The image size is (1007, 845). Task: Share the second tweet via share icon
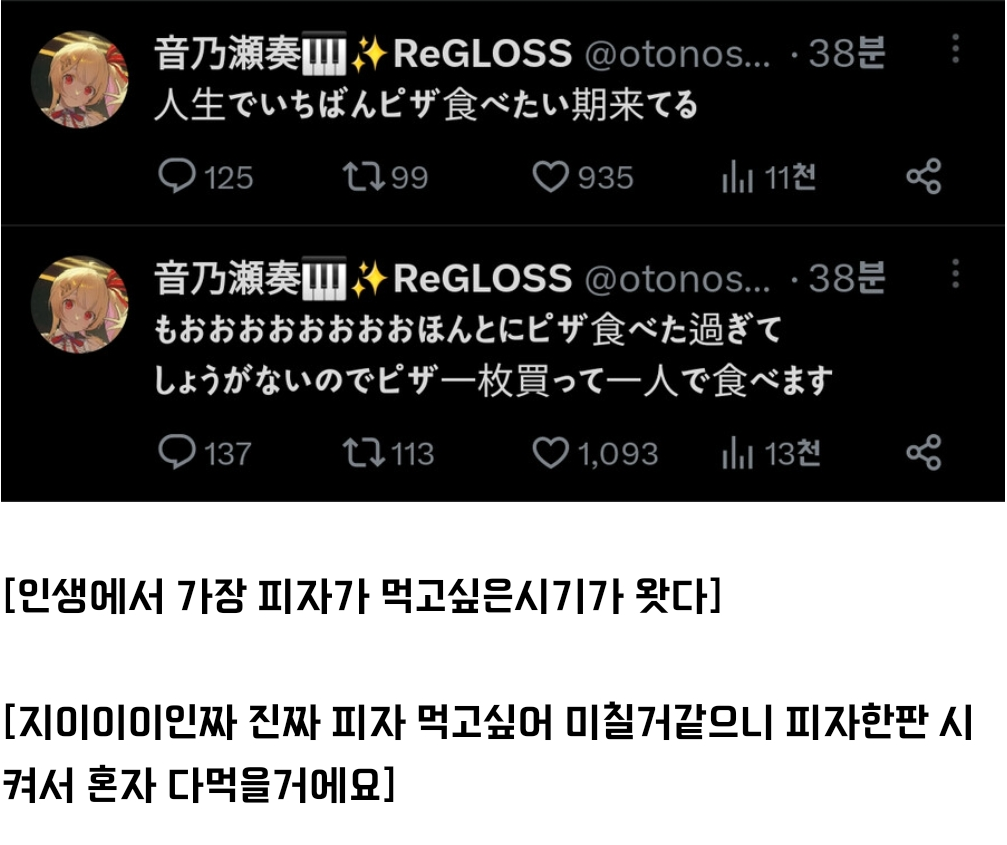[924, 452]
